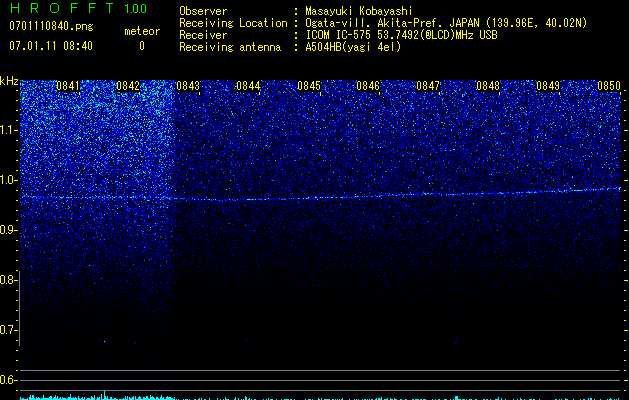Click the 0847 time marker

[x=428, y=86]
